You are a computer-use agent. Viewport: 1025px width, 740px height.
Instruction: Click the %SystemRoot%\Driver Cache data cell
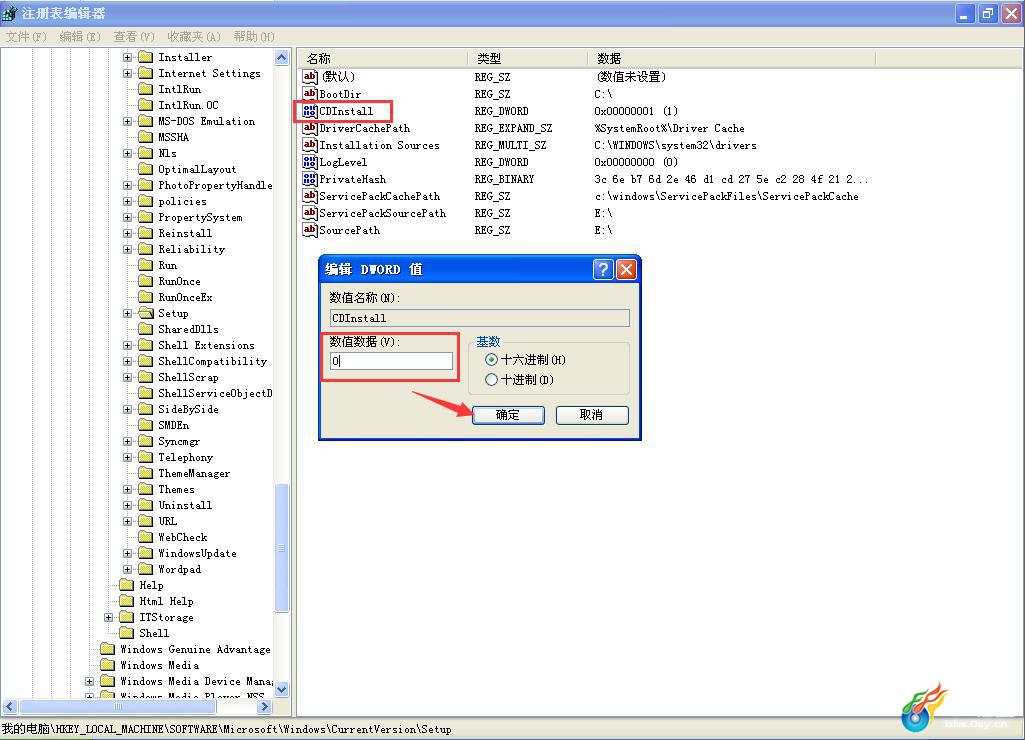pyautogui.click(x=669, y=128)
